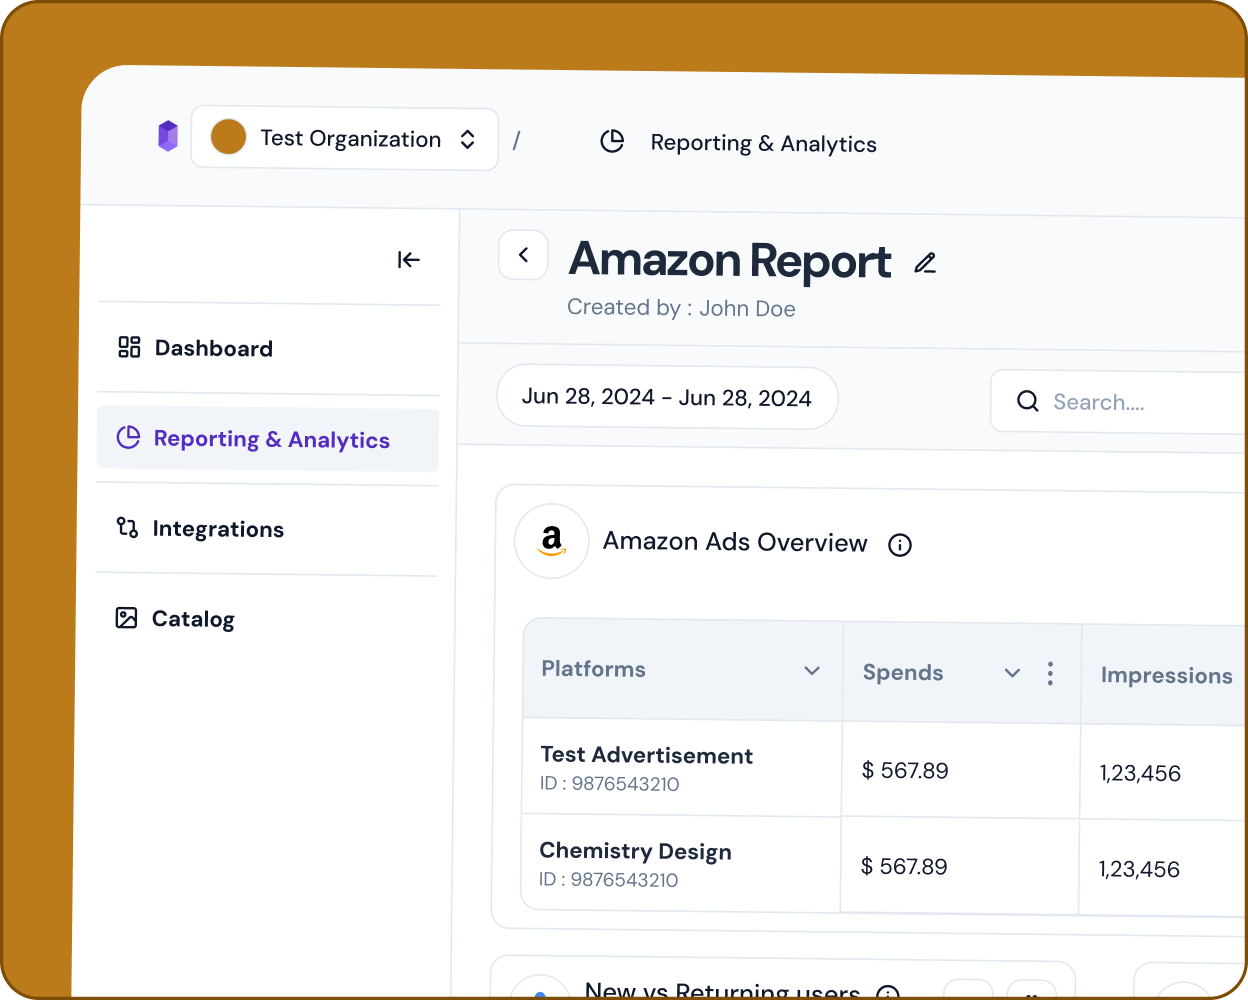Click the orange organization avatar

point(229,137)
